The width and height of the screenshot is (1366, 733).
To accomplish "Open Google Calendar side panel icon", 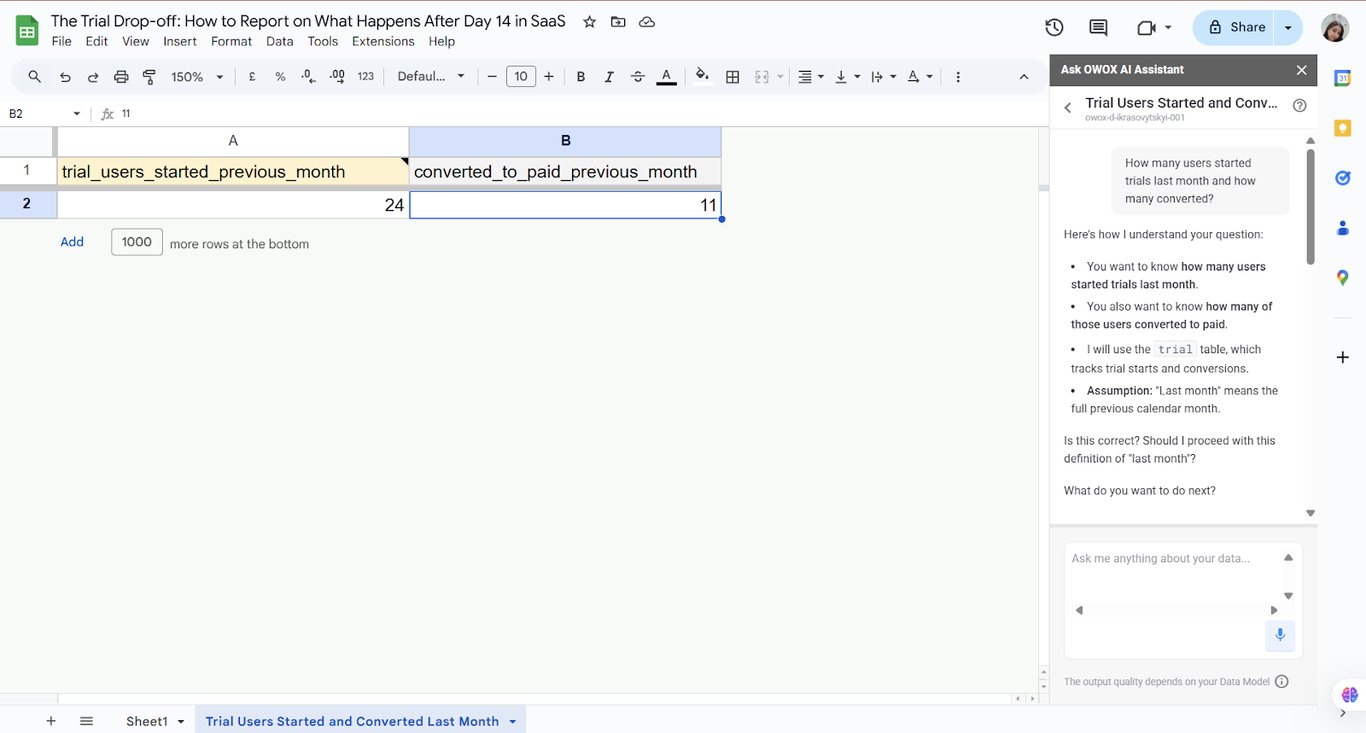I will 1342,79.
